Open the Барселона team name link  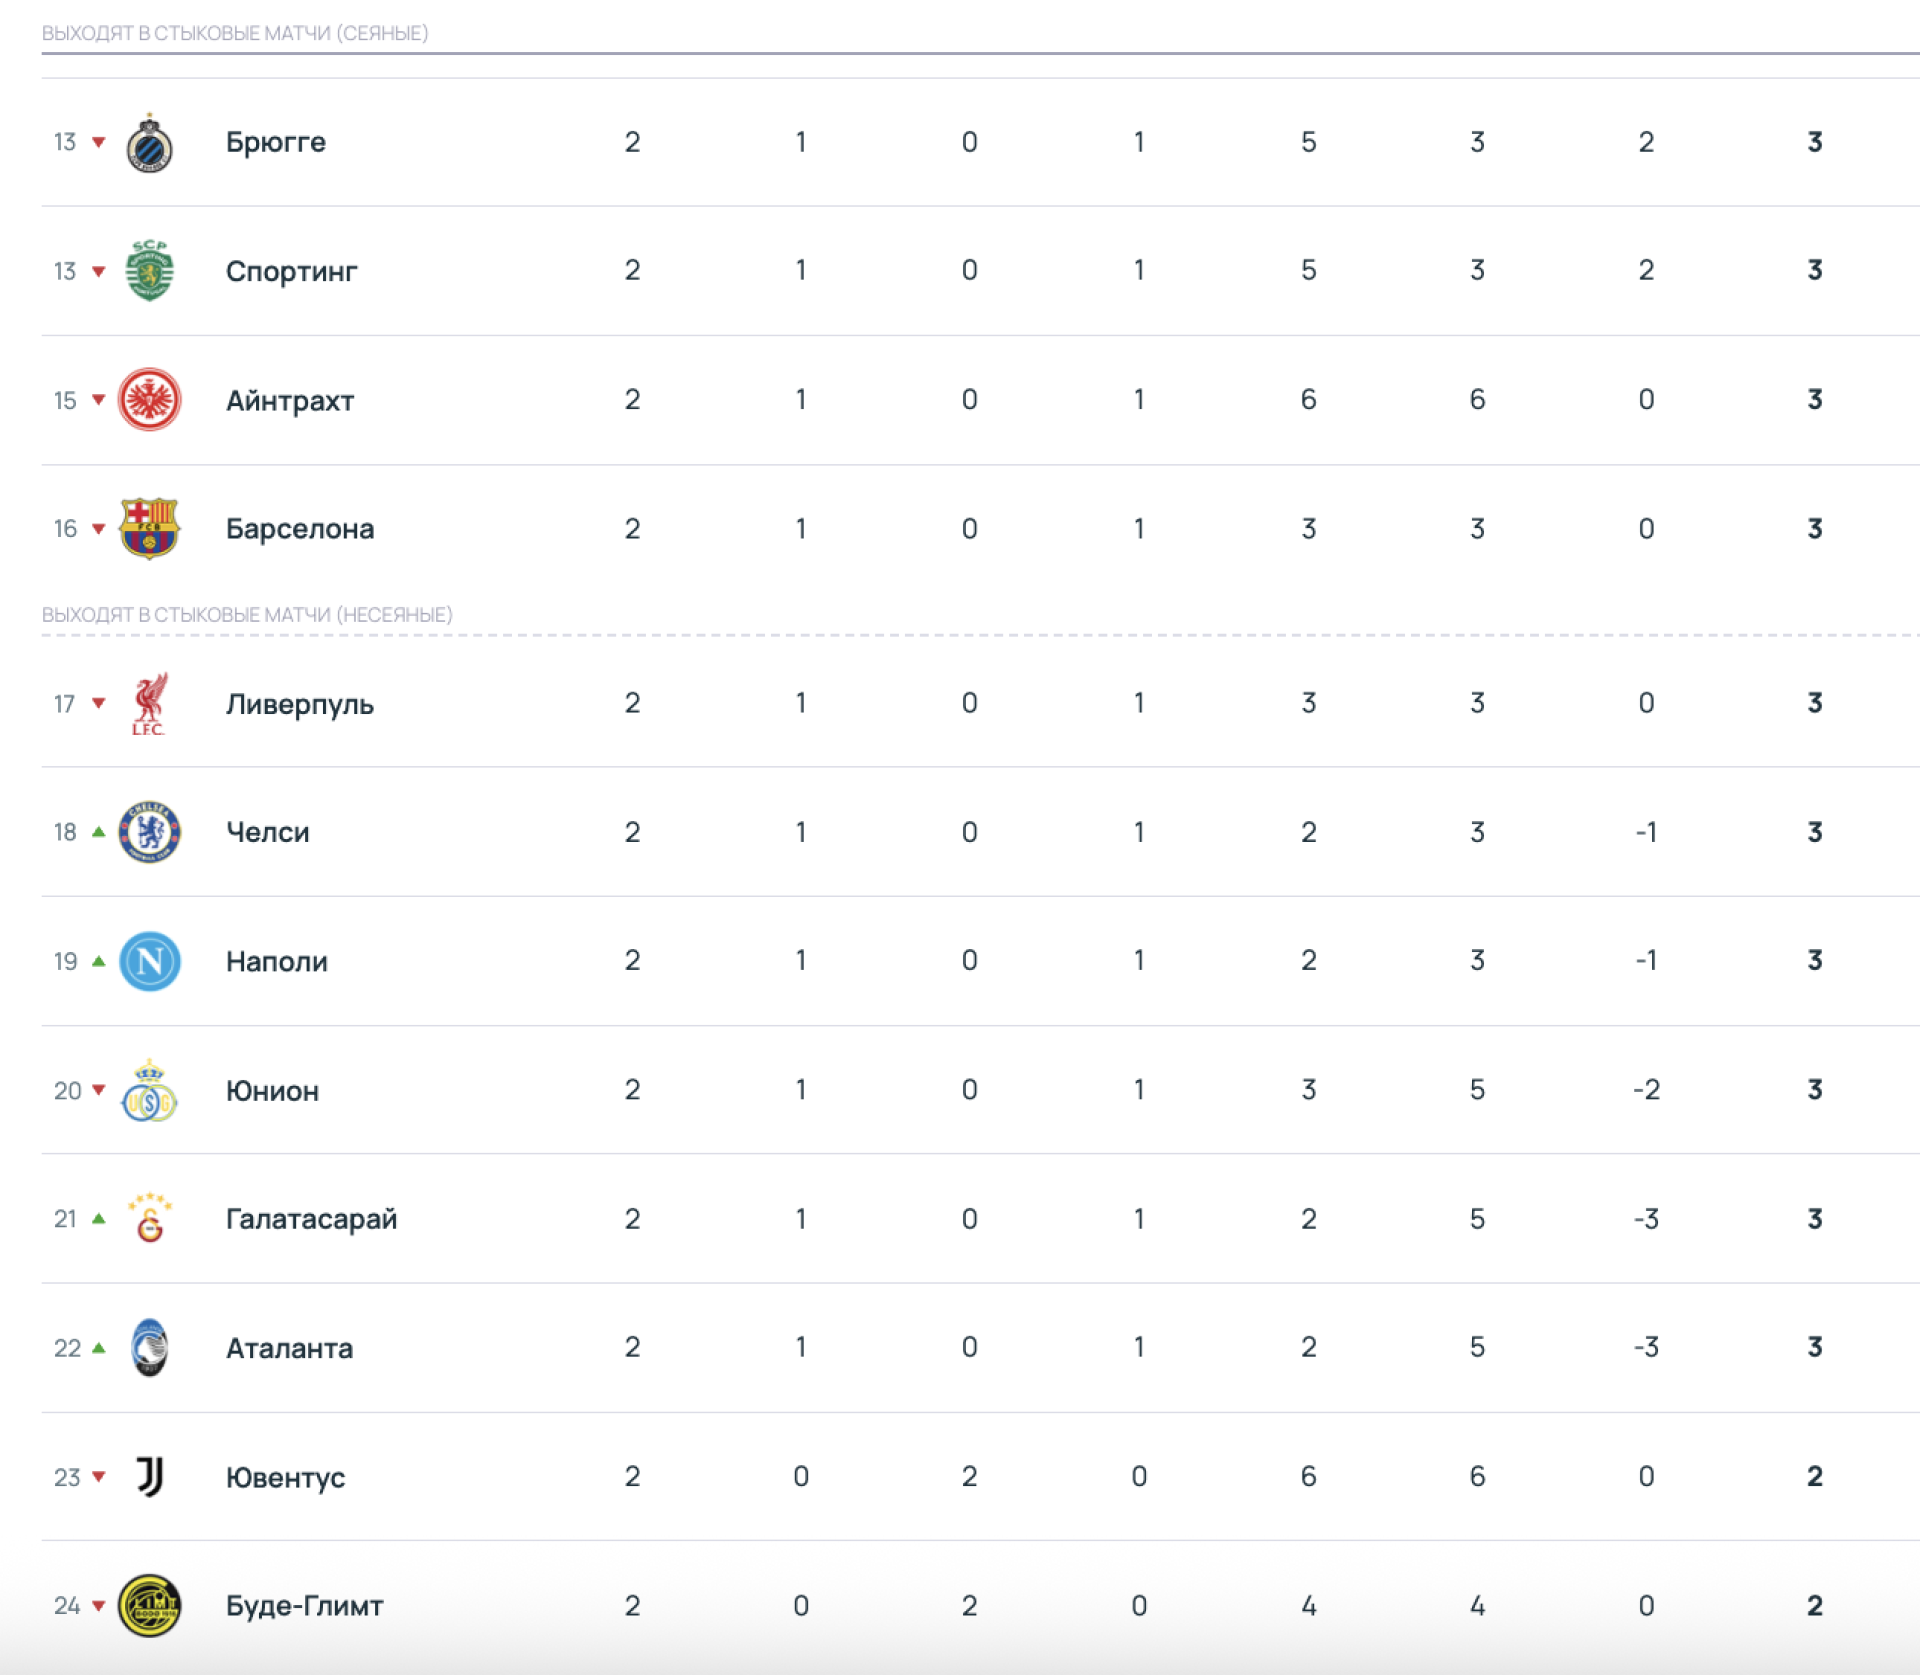(x=300, y=528)
